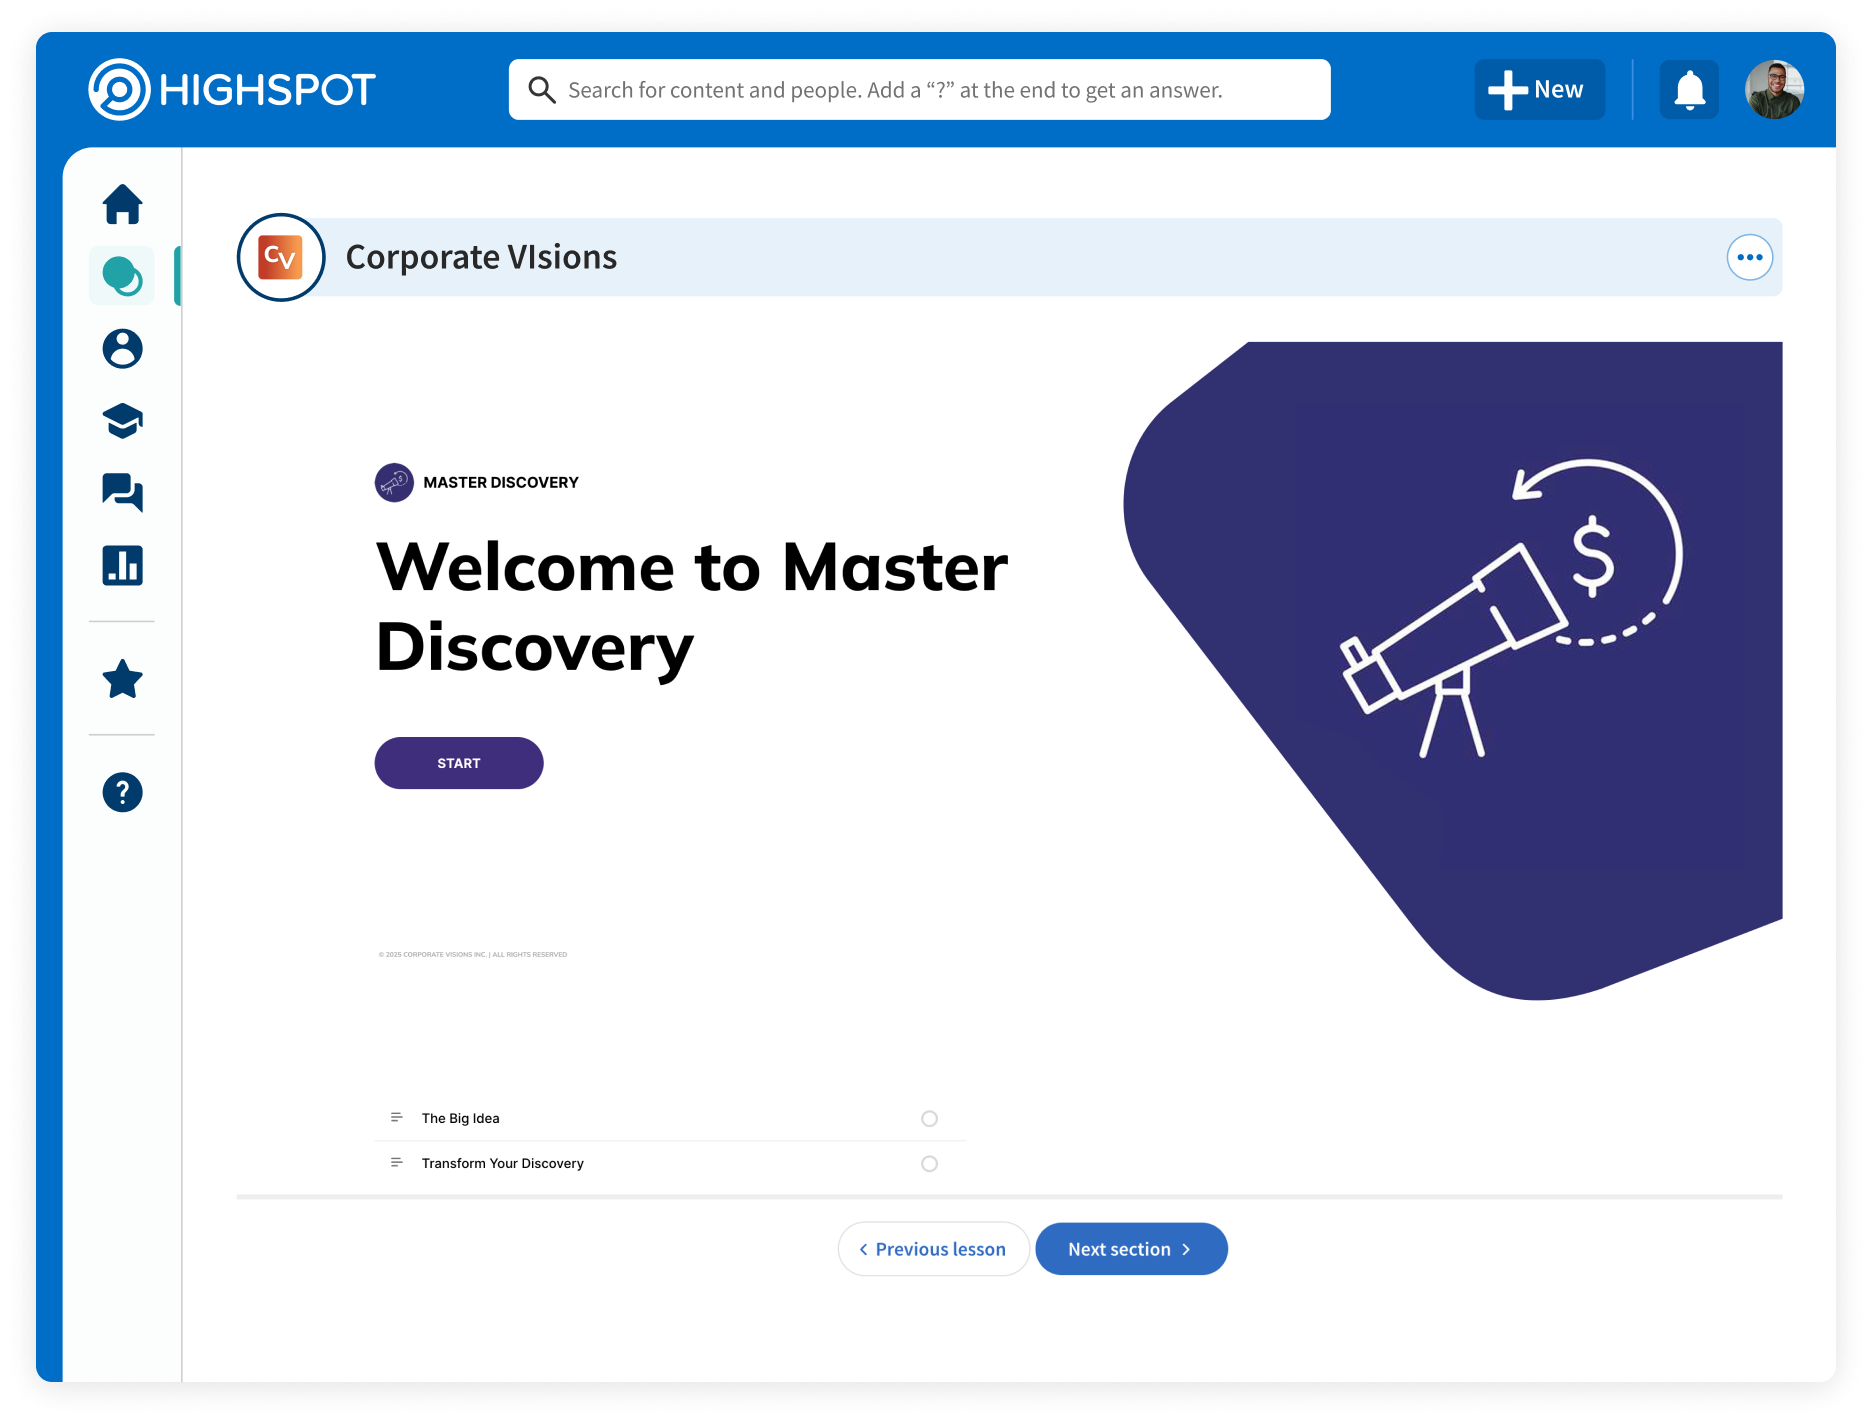Click the START button

point(459,763)
